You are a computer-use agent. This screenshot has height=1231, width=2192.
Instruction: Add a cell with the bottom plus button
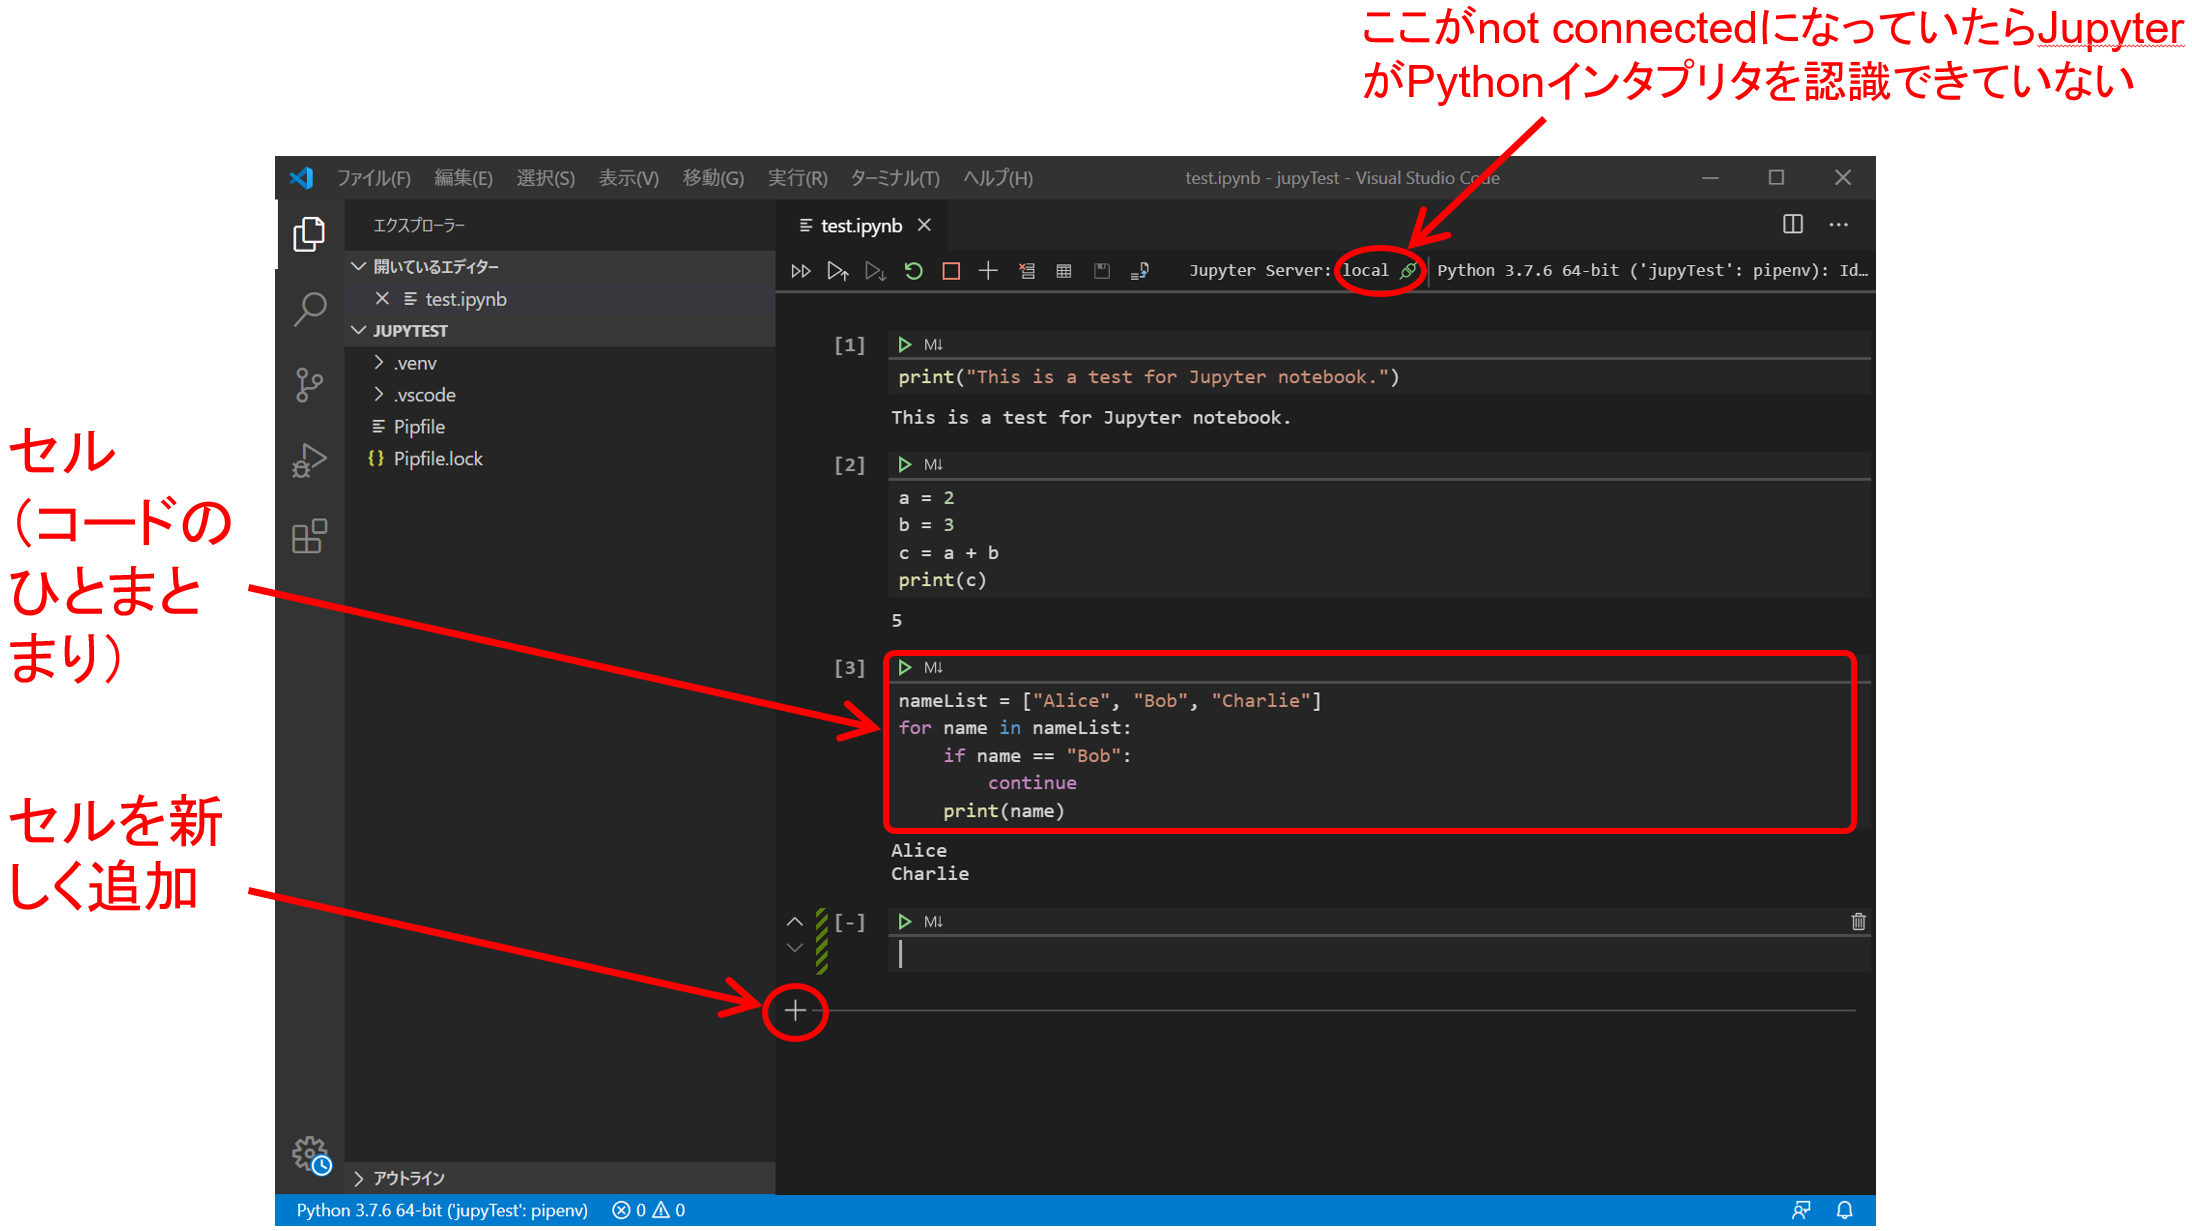coord(795,1011)
